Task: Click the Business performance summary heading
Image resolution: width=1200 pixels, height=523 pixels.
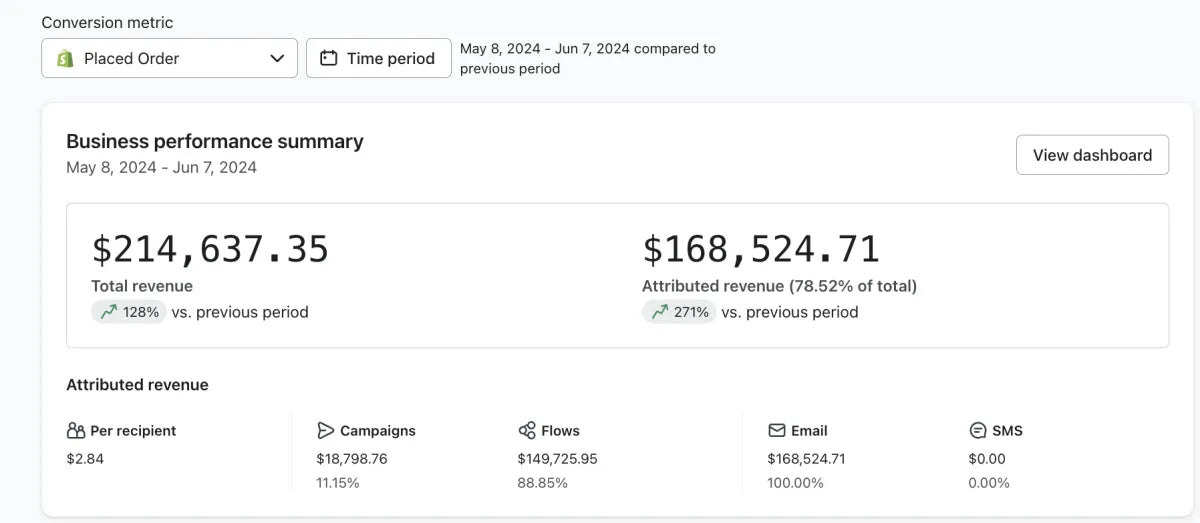Action: (x=215, y=141)
